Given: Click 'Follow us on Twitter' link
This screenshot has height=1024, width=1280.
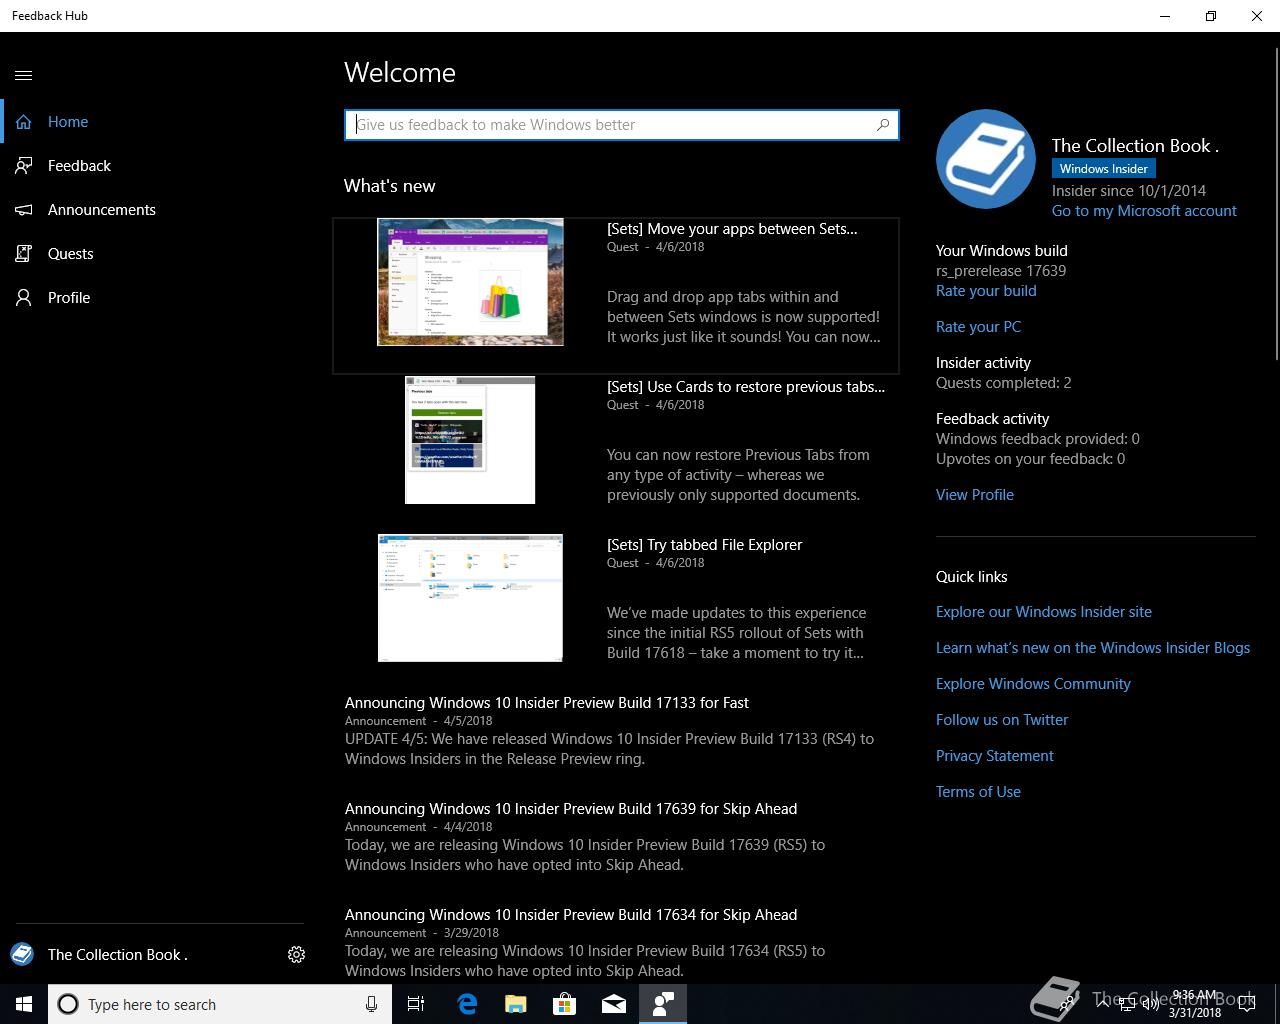Looking at the screenshot, I should (x=1002, y=720).
